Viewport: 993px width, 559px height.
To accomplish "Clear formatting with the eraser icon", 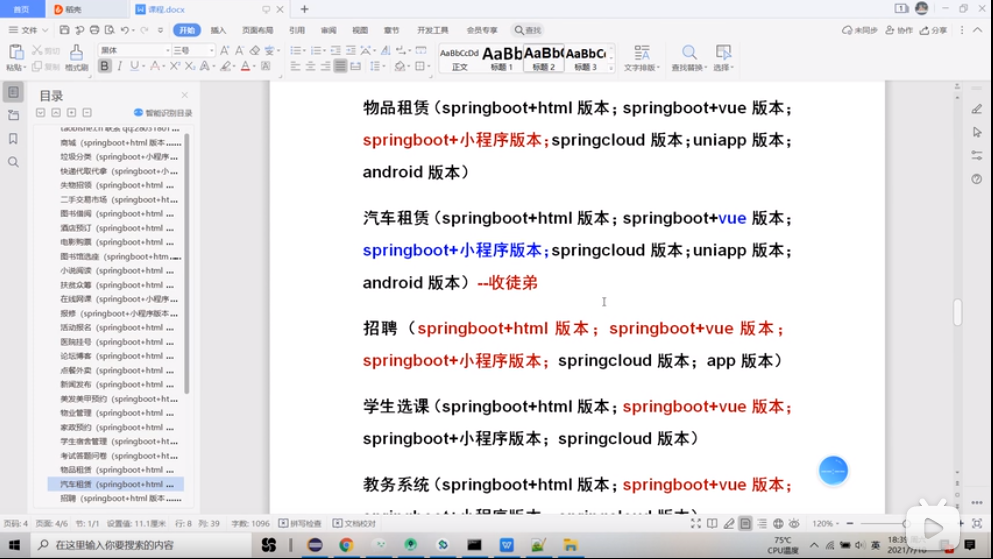I will click(x=255, y=50).
